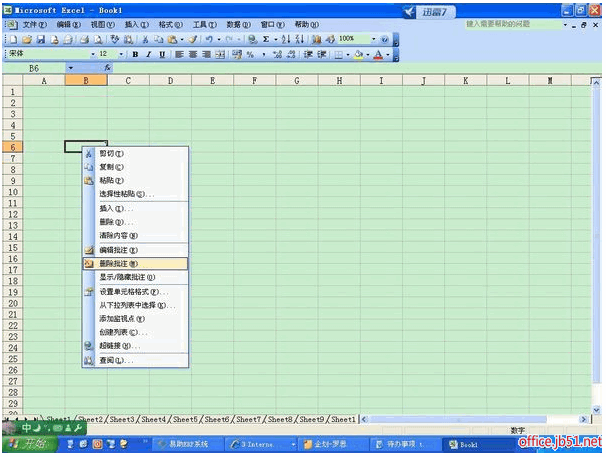Expand the Undo history dropdown arrow
The image size is (606, 457).
click(219, 39)
